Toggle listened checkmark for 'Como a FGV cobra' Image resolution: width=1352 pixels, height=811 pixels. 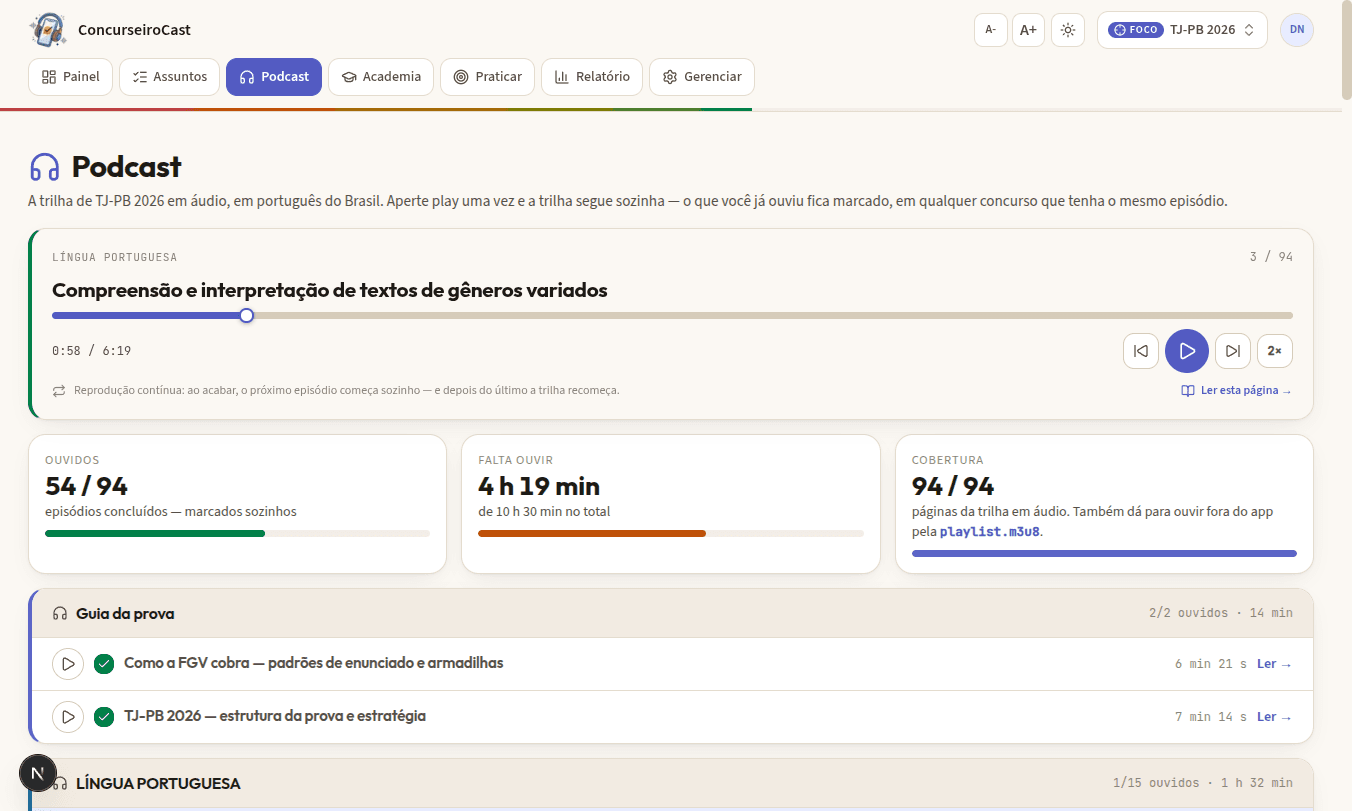pyautogui.click(x=104, y=664)
